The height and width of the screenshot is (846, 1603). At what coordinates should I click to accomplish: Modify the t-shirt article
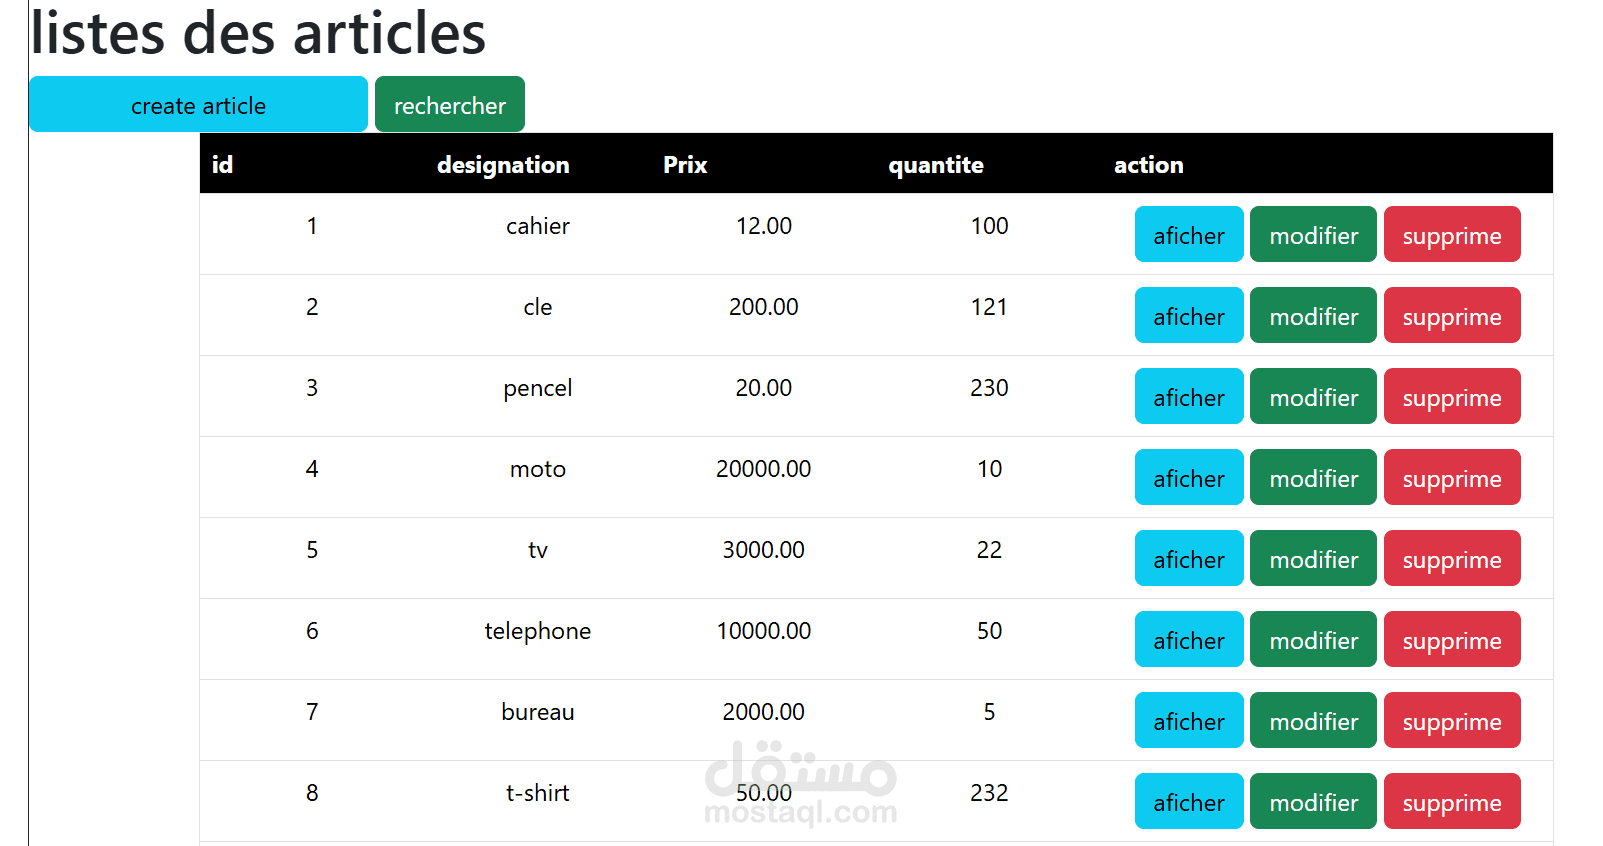1313,802
